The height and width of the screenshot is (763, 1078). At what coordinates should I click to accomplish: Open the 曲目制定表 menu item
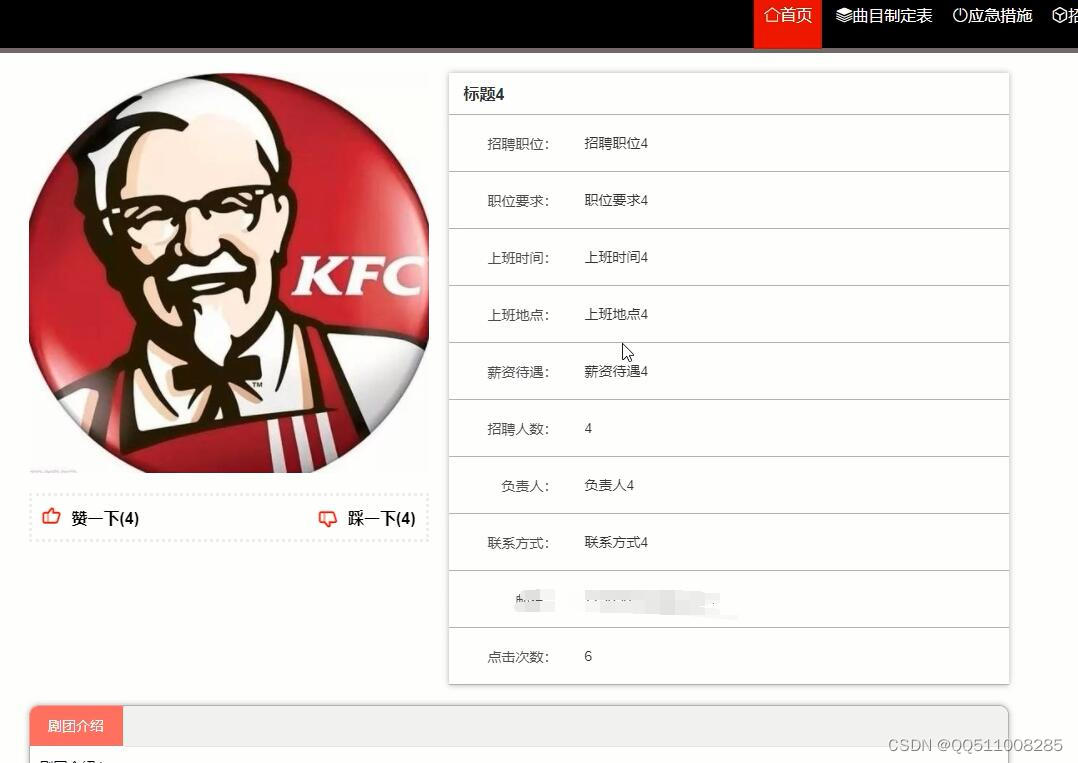(883, 15)
